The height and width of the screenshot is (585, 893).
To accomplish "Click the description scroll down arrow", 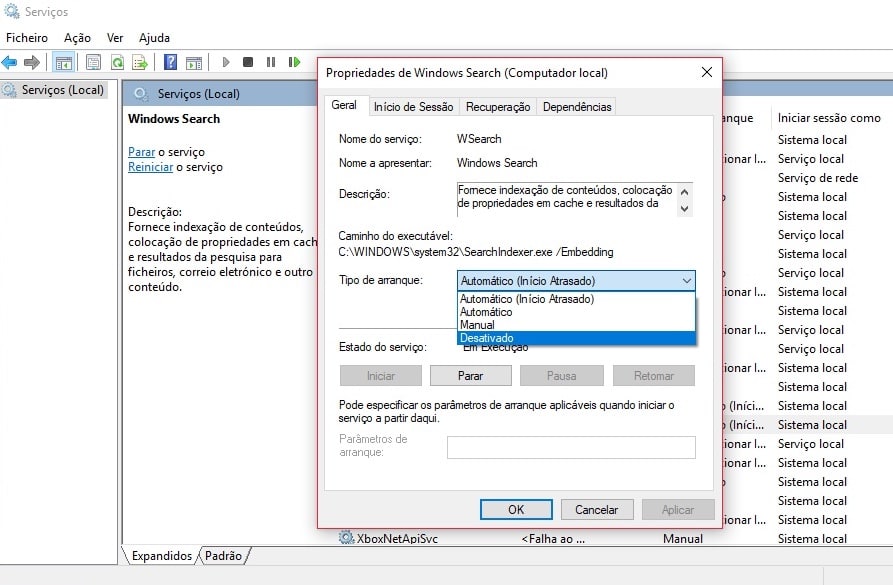I will 685,208.
